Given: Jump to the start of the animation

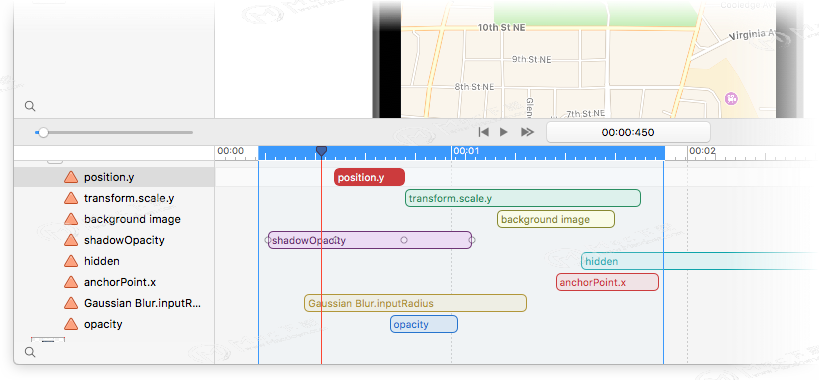Looking at the screenshot, I should [x=484, y=132].
